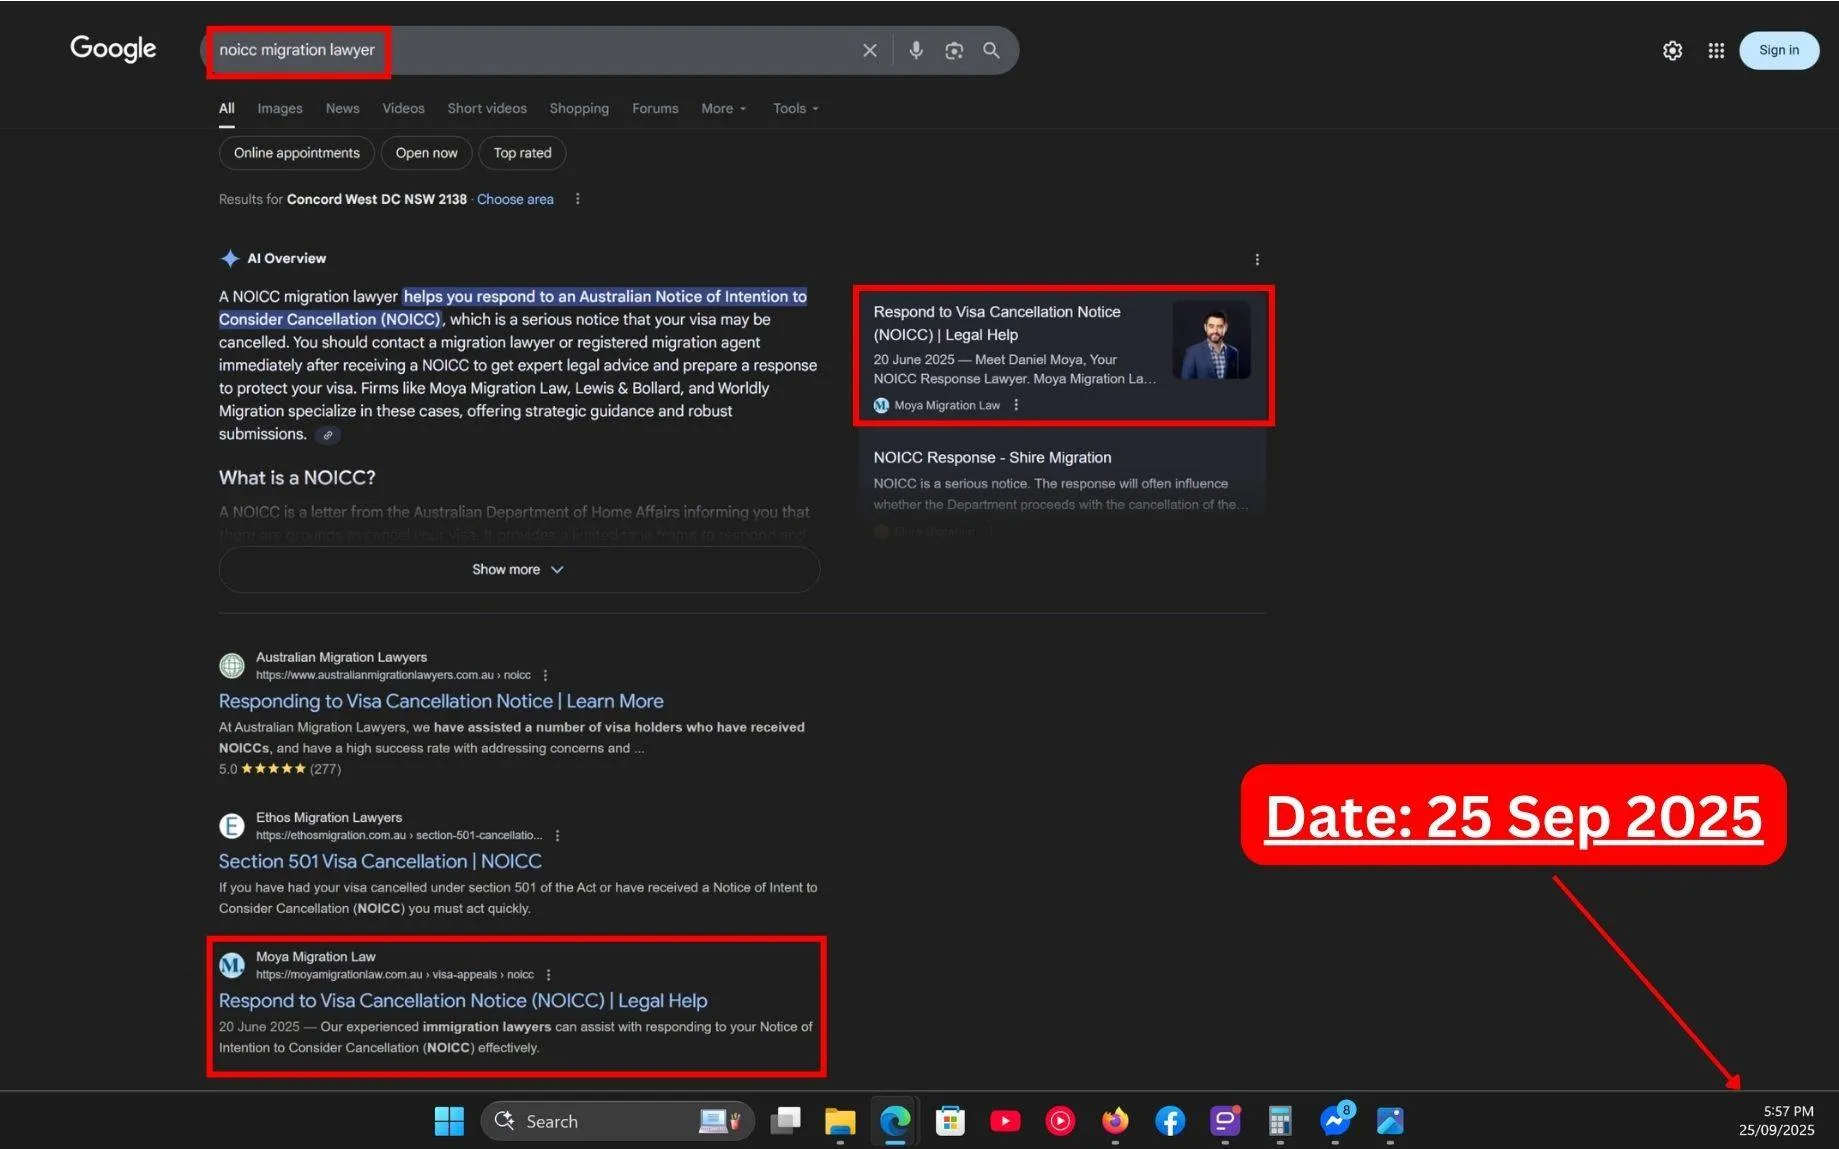Screen dimensions: 1839x1149
Task: Toggle the Open now filter chip
Action: click(426, 153)
